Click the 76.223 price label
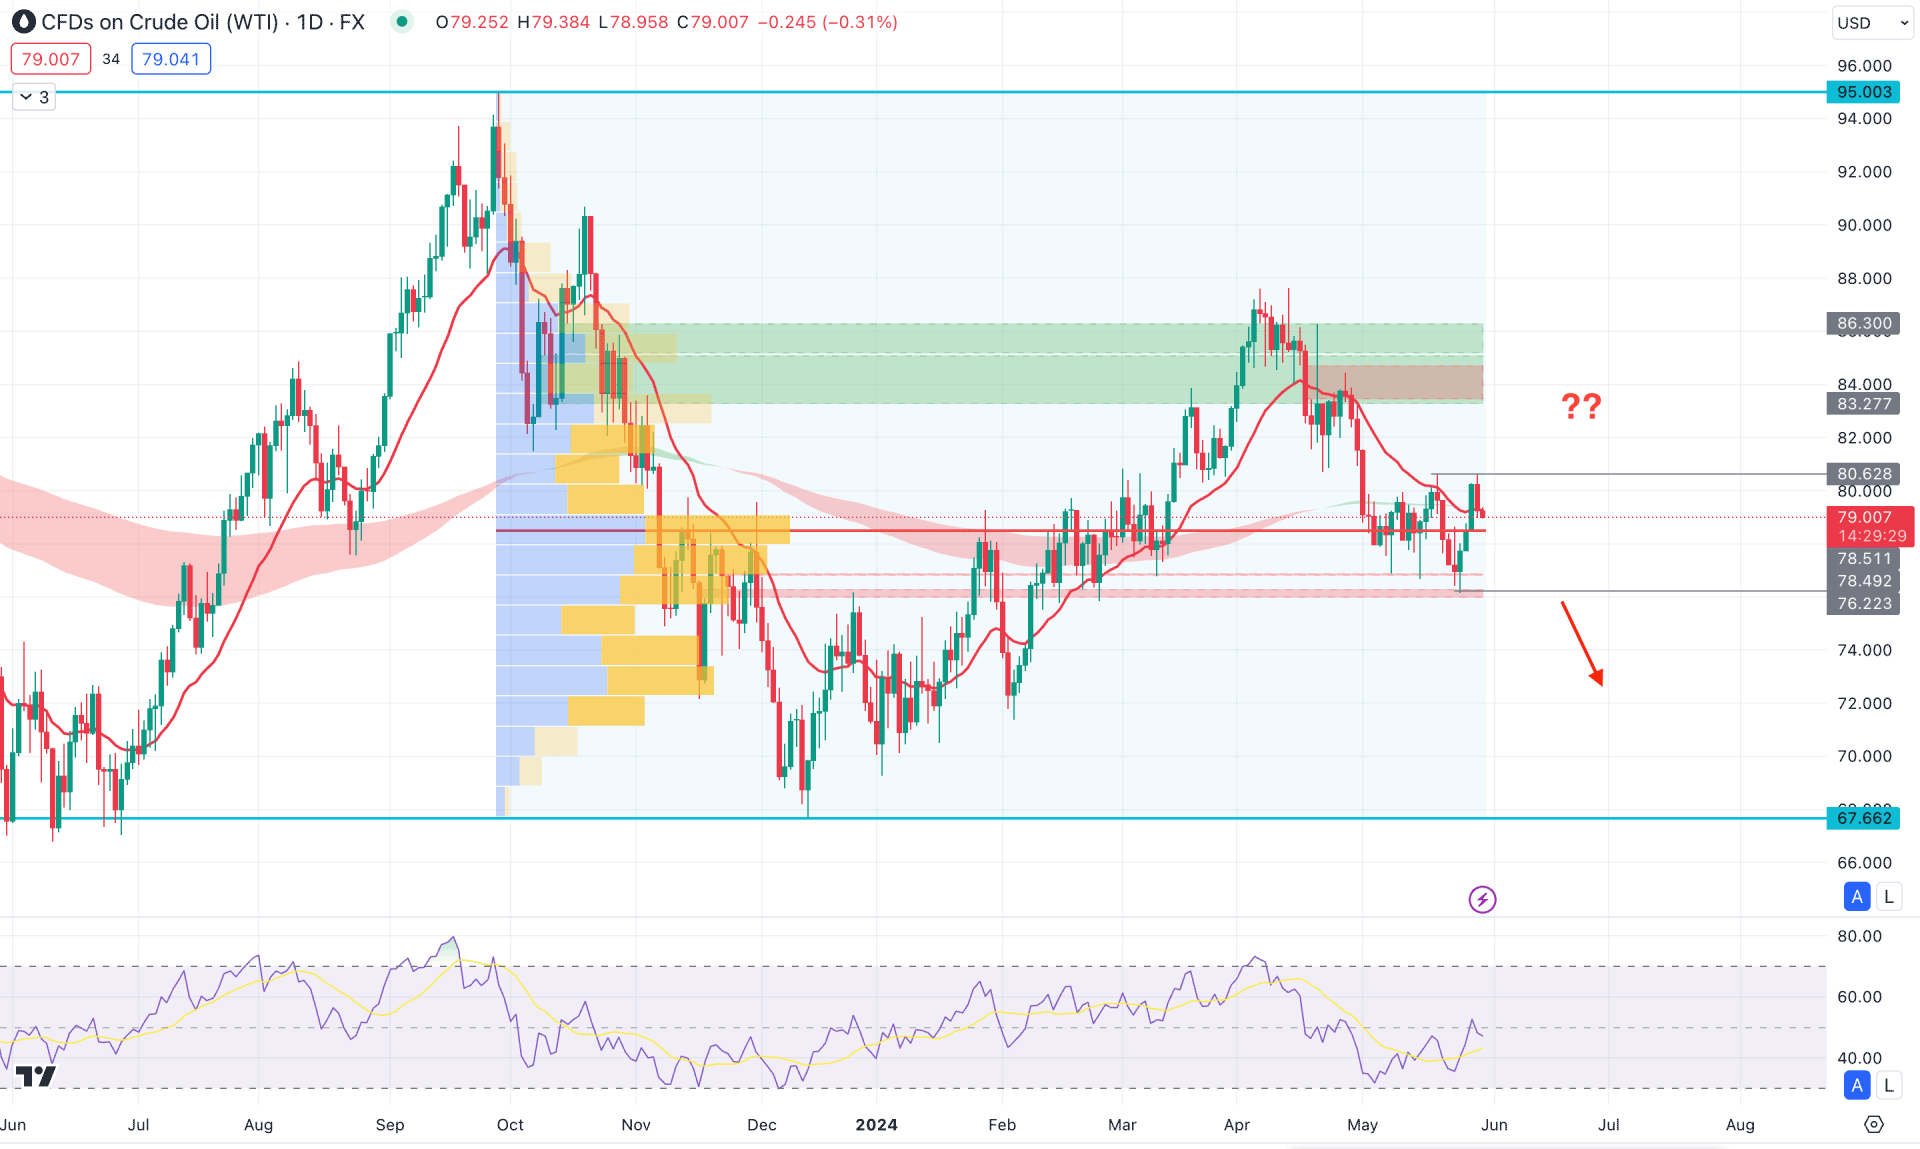Screen dimensions: 1920x1149 pos(1864,603)
